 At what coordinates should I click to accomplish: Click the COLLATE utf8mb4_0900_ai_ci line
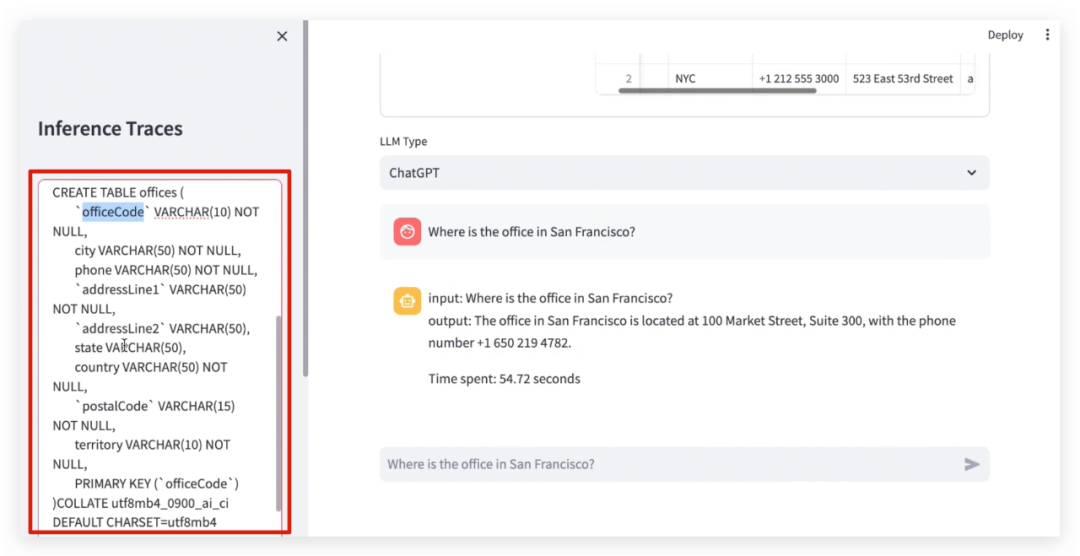(x=141, y=503)
